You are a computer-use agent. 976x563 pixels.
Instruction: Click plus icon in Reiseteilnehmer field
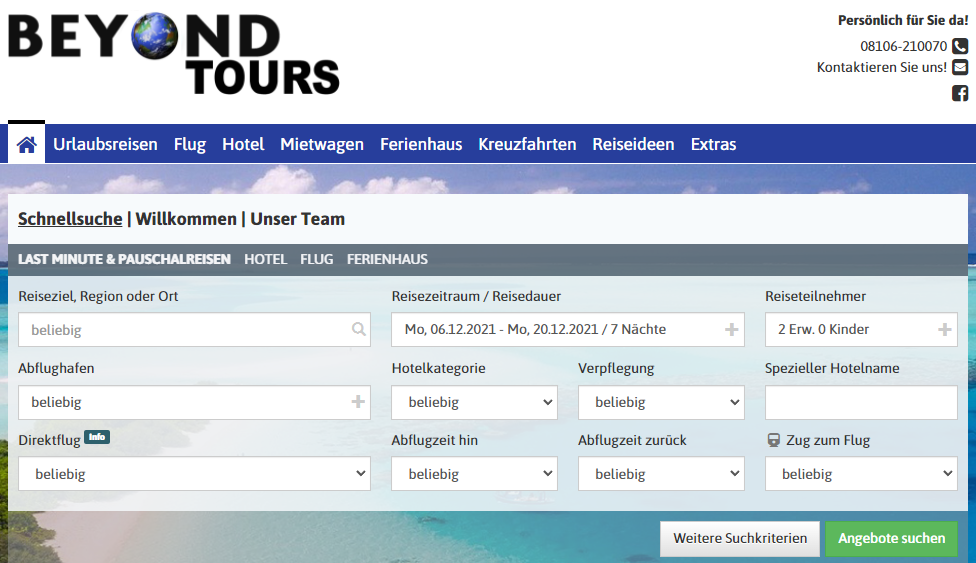[x=944, y=329]
